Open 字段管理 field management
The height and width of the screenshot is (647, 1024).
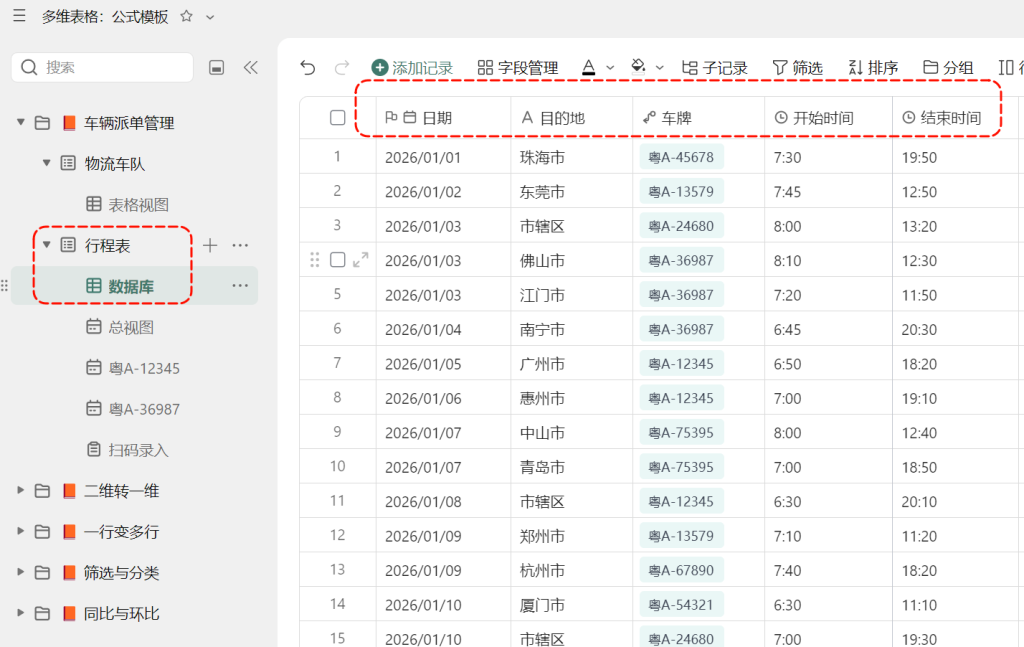coord(518,67)
